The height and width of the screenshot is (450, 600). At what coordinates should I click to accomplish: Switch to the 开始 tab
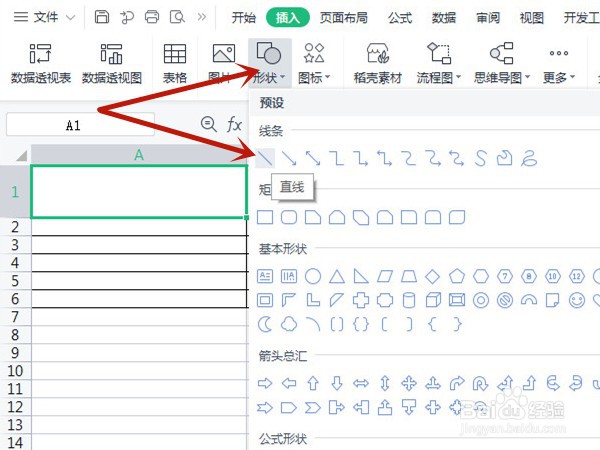pyautogui.click(x=243, y=18)
